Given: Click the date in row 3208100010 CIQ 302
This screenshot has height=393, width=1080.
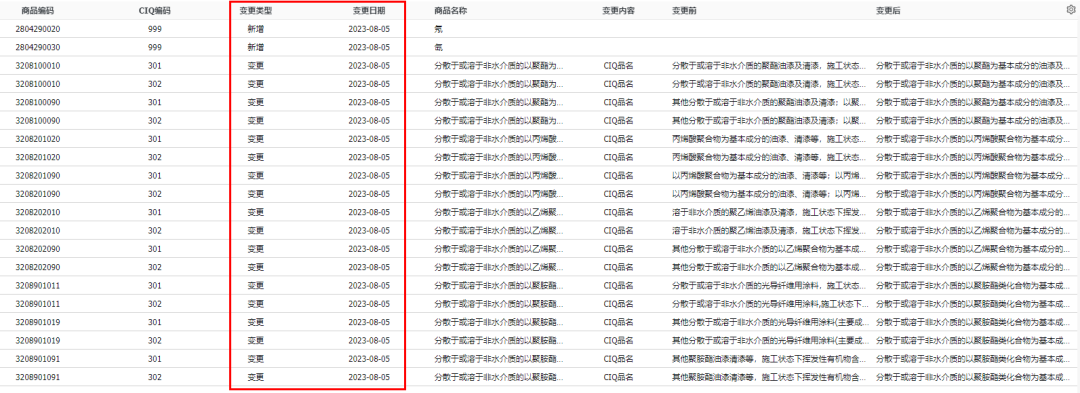Looking at the screenshot, I should [369, 84].
